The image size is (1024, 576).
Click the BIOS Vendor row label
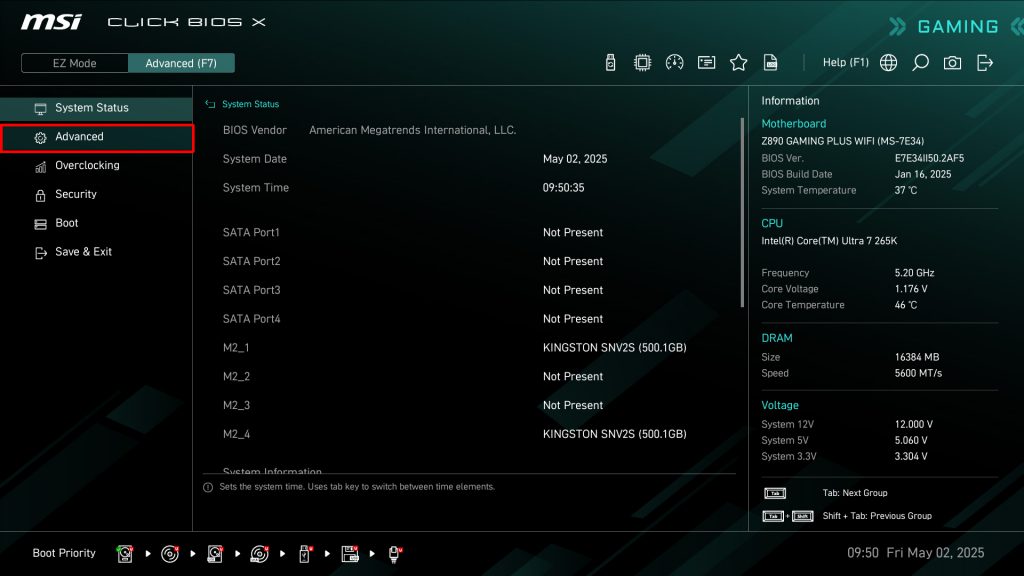coord(255,130)
